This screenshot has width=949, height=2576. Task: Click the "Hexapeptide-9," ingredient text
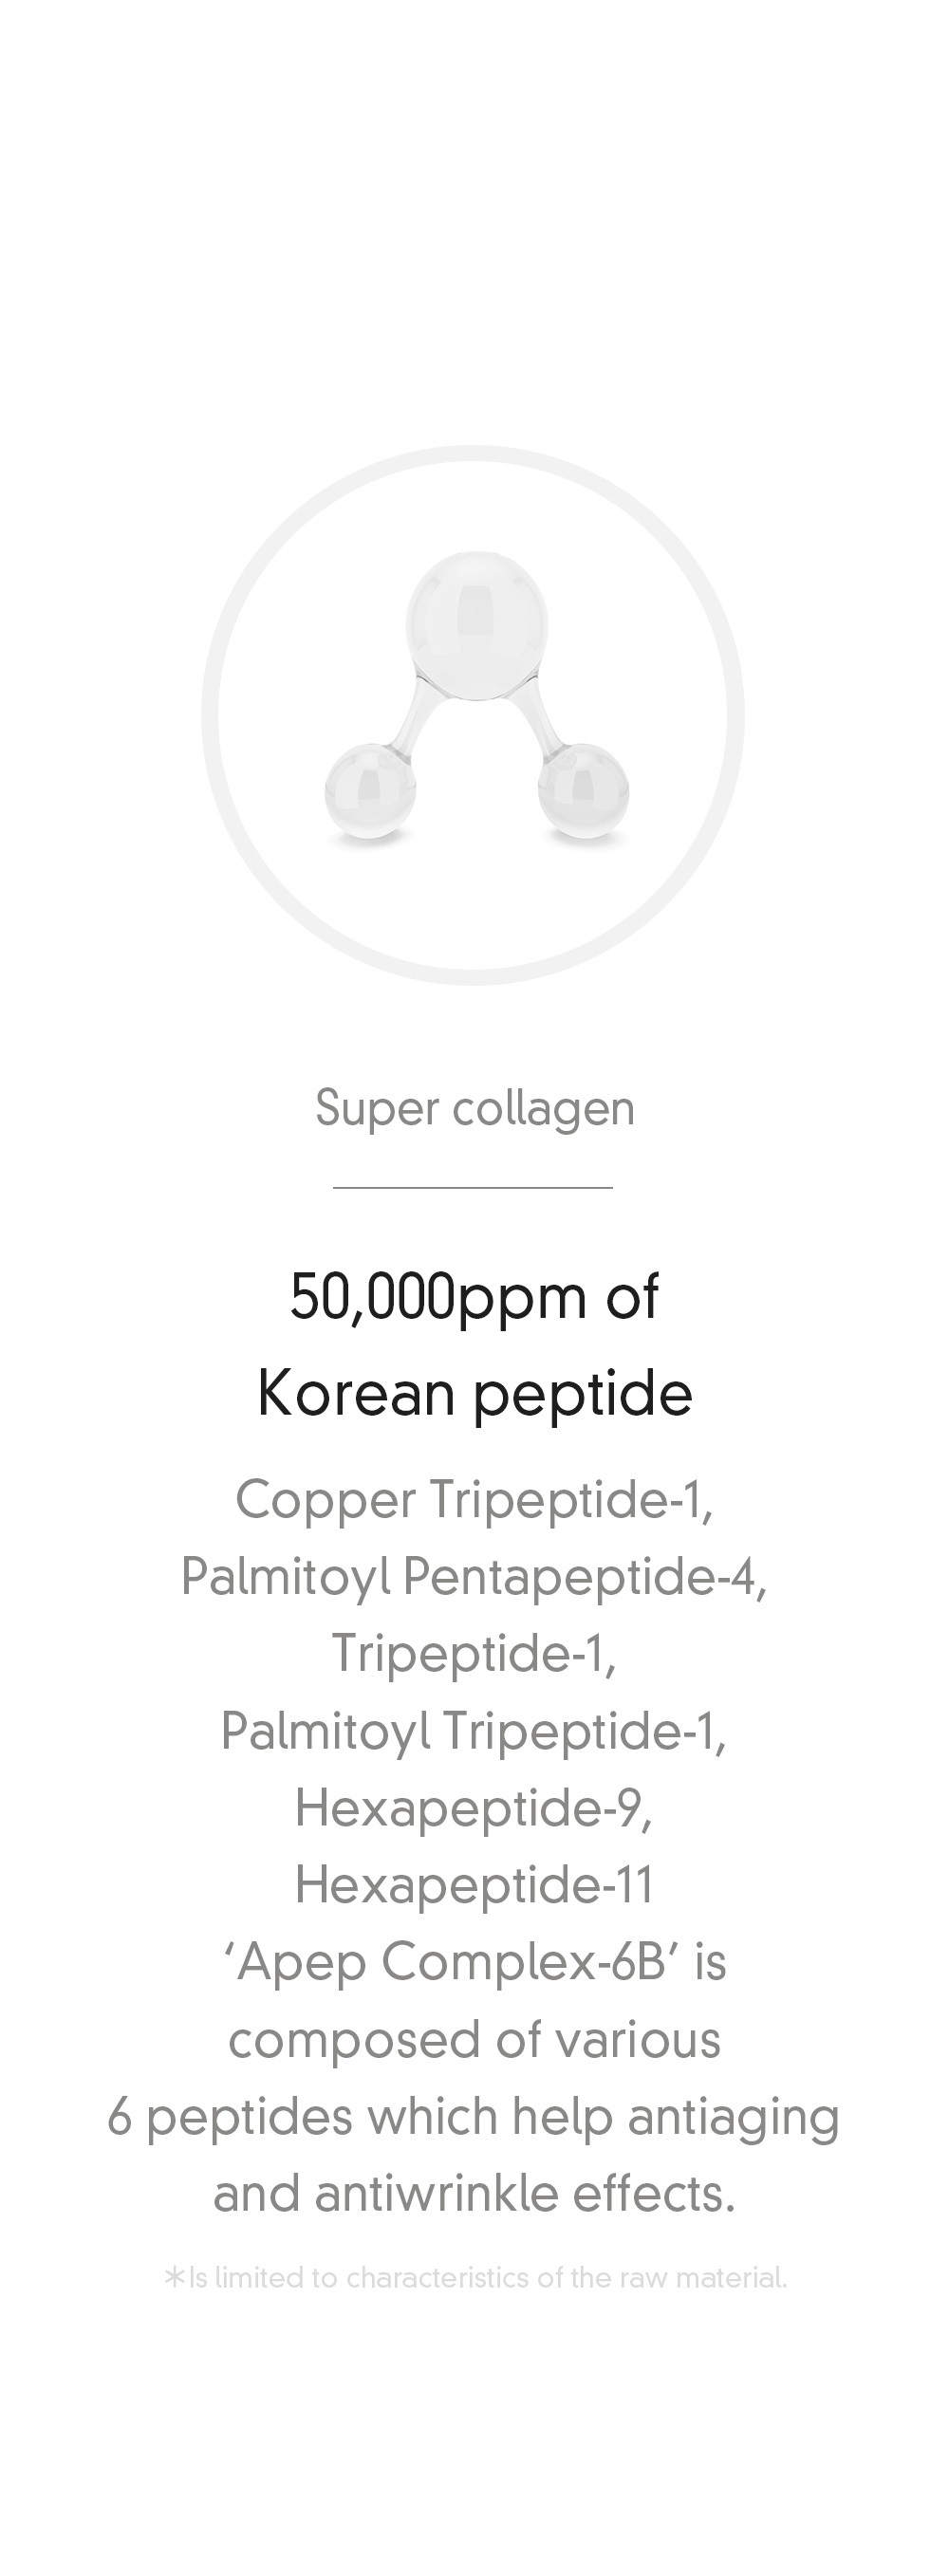pos(475,1808)
